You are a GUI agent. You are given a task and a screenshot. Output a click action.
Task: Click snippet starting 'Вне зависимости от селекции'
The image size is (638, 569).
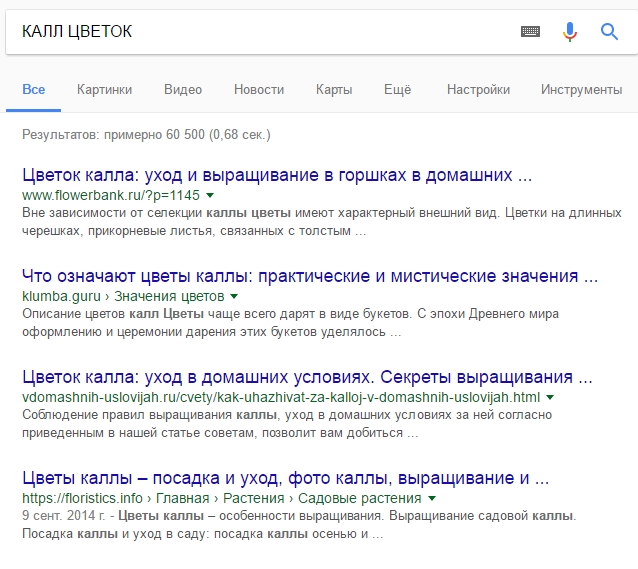[321, 222]
